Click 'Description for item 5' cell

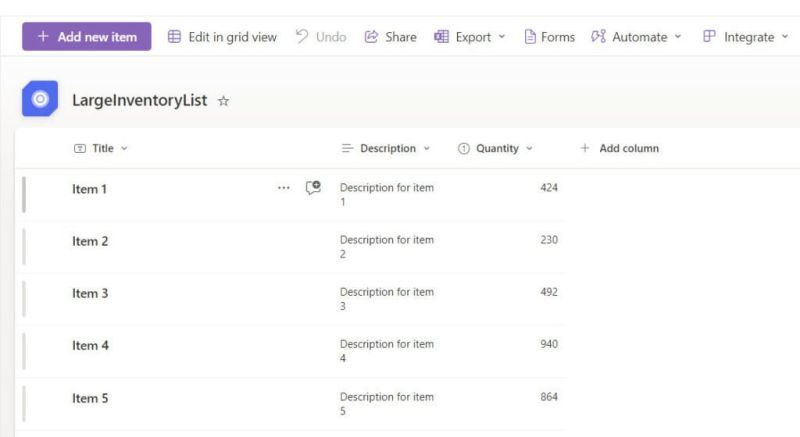[387, 403]
